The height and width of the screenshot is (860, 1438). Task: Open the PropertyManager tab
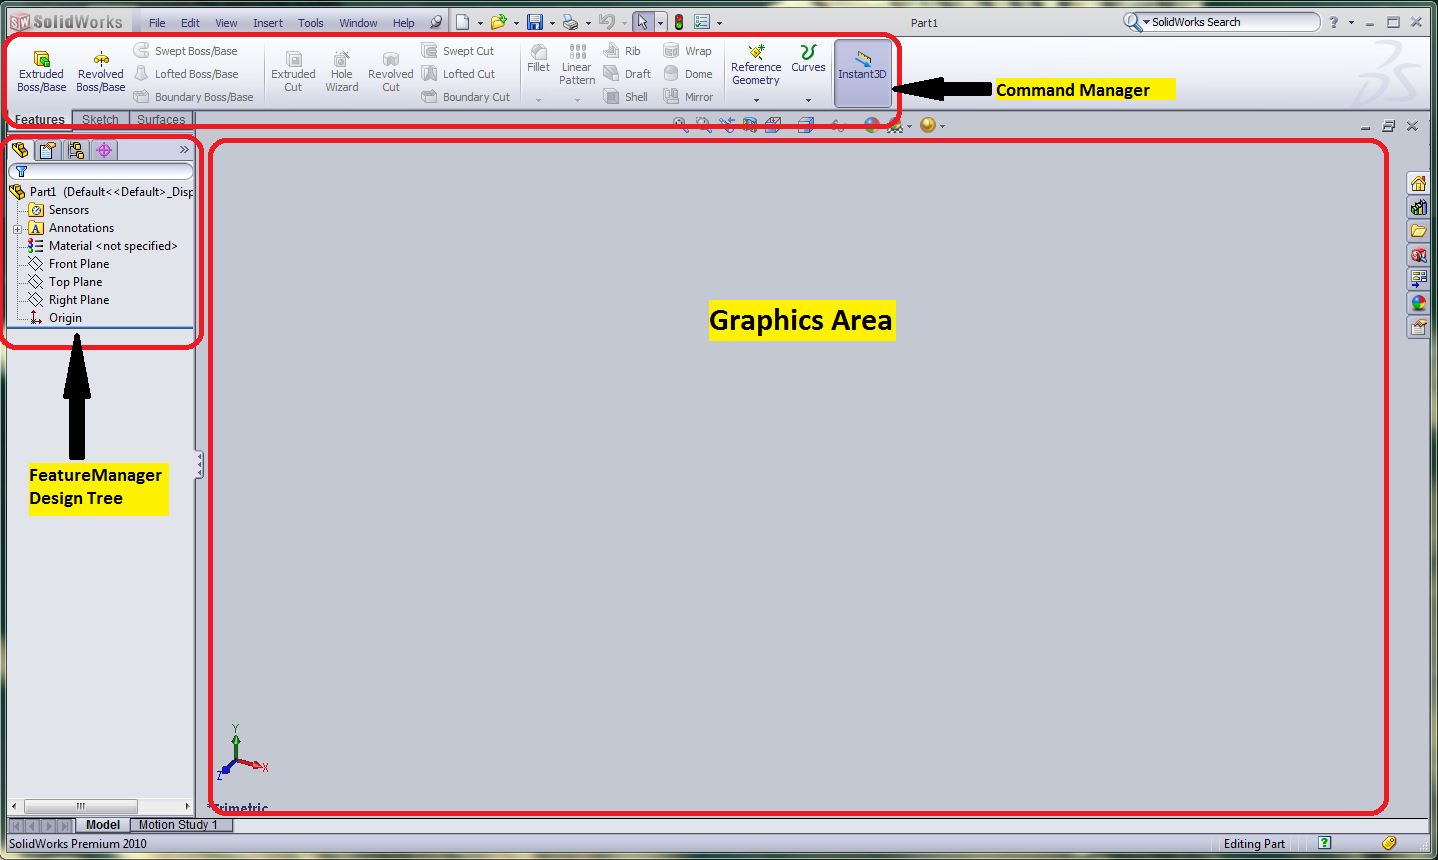47,150
